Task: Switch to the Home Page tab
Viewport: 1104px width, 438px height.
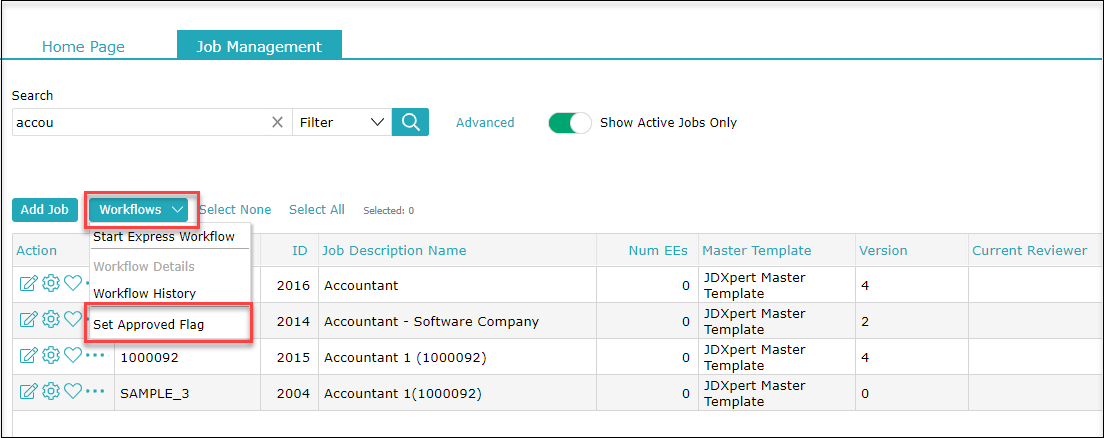Action: [83, 47]
